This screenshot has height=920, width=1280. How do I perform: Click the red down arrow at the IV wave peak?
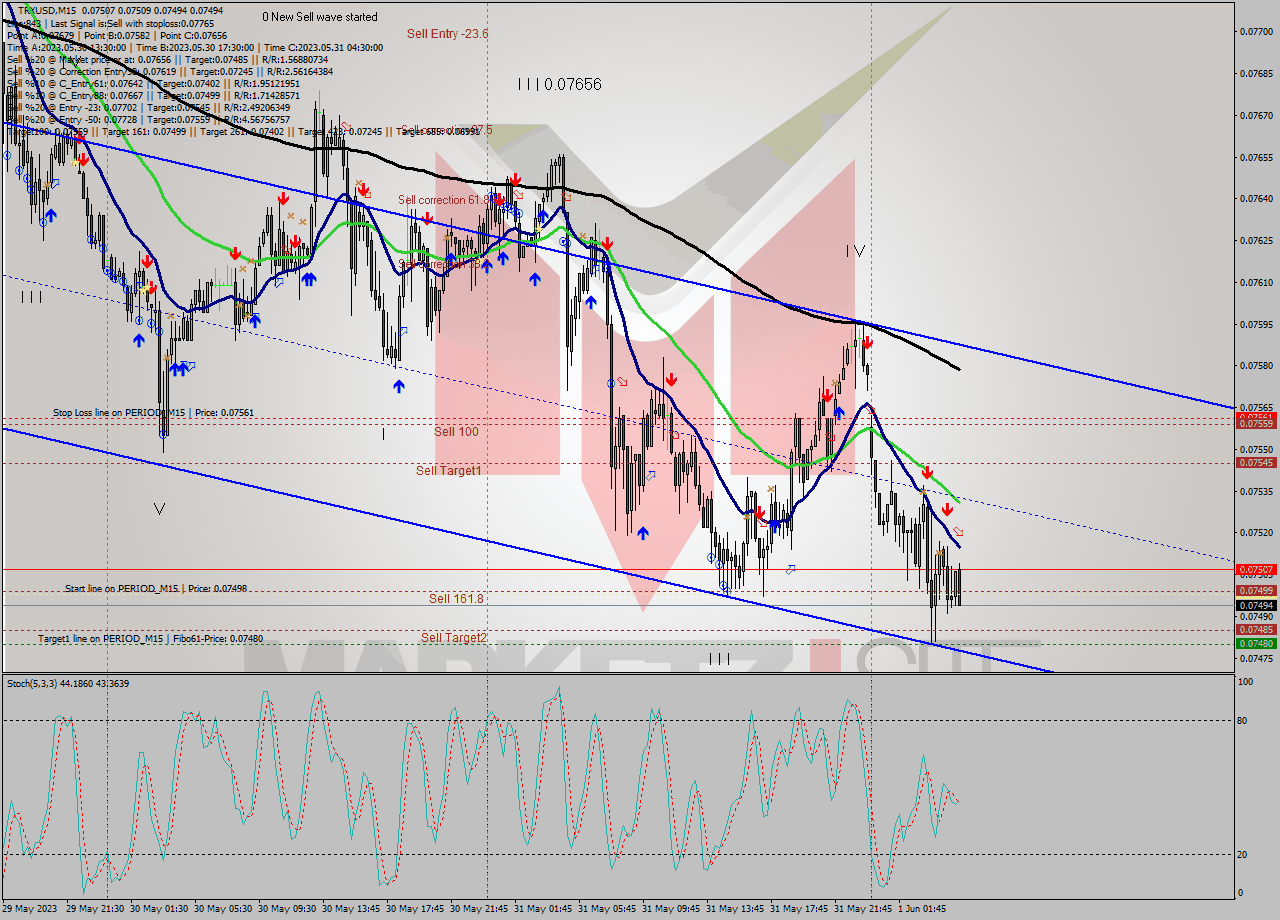[x=866, y=343]
